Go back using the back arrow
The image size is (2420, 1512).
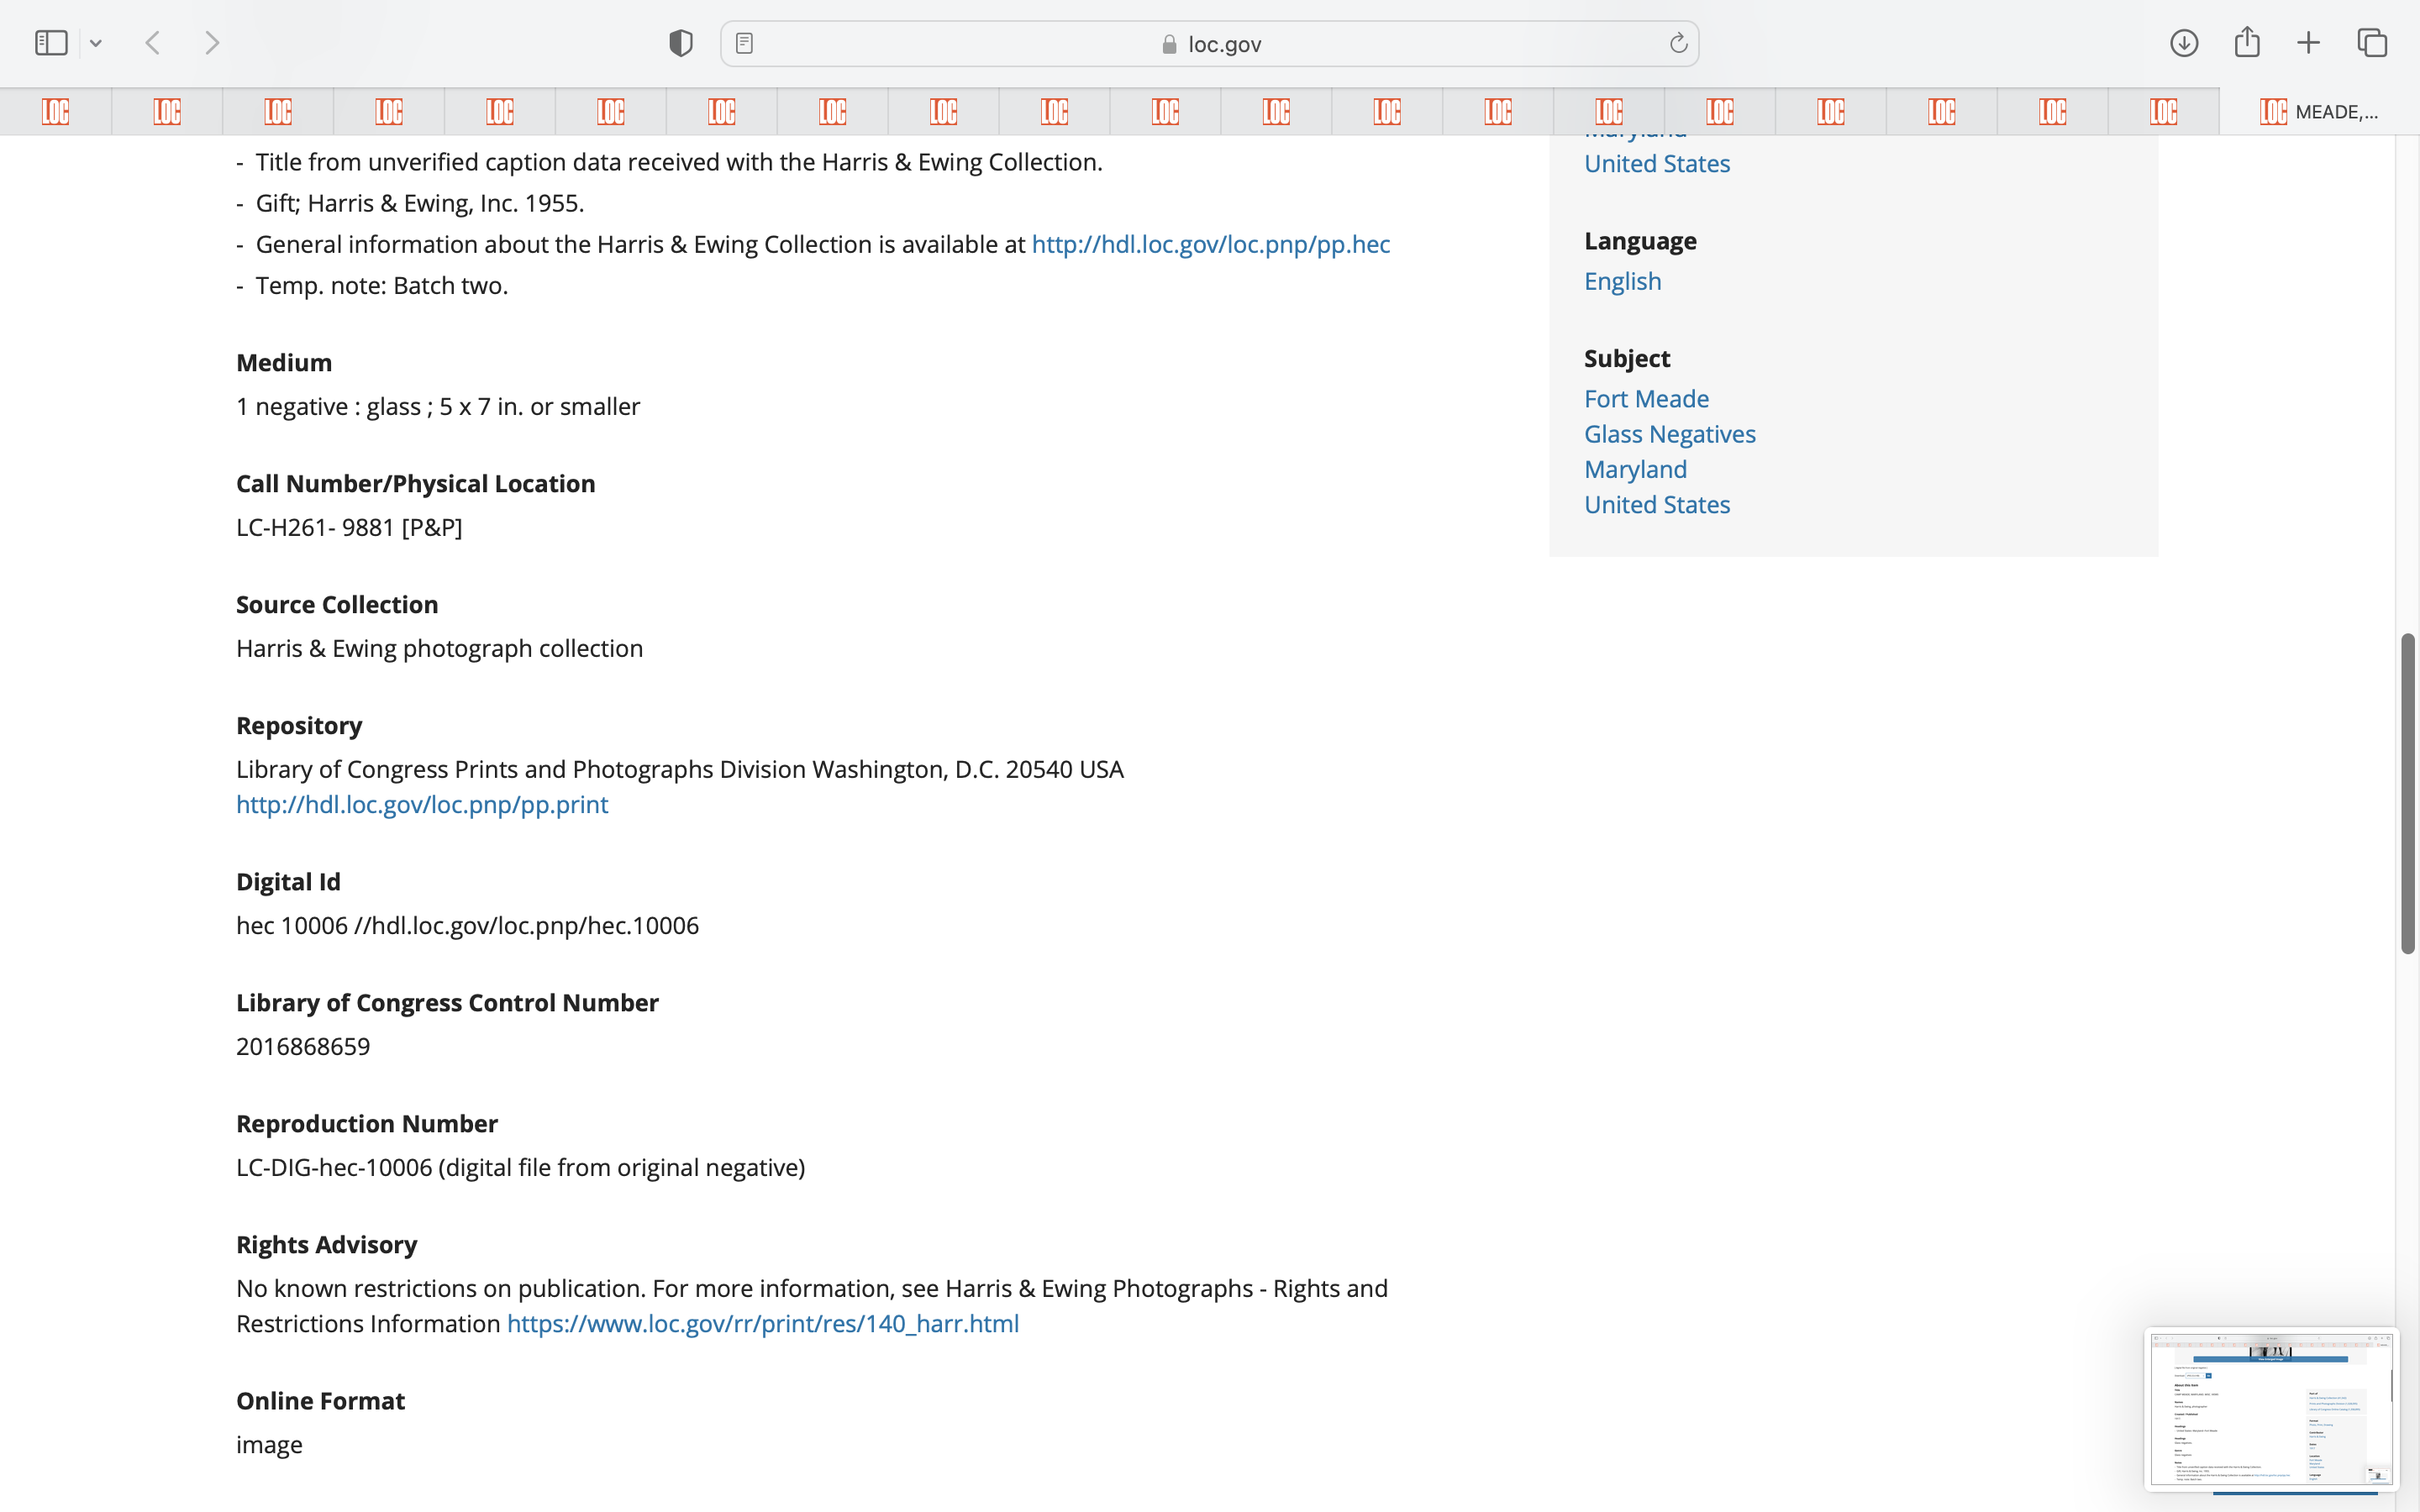point(153,43)
